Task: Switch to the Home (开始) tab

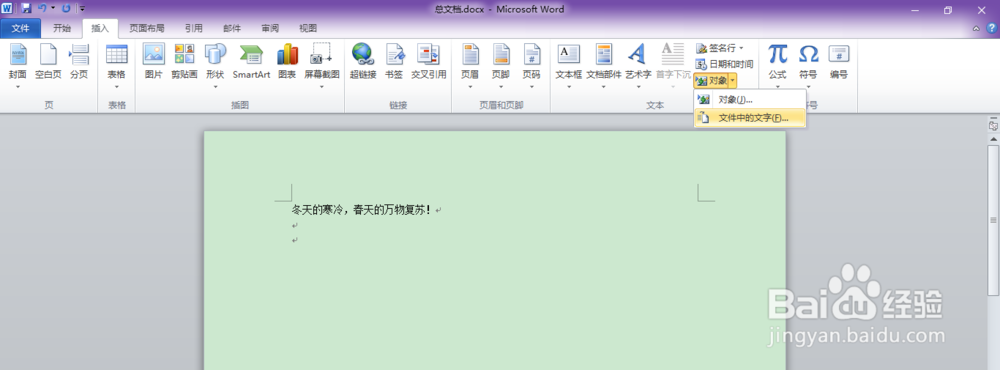Action: [62, 28]
